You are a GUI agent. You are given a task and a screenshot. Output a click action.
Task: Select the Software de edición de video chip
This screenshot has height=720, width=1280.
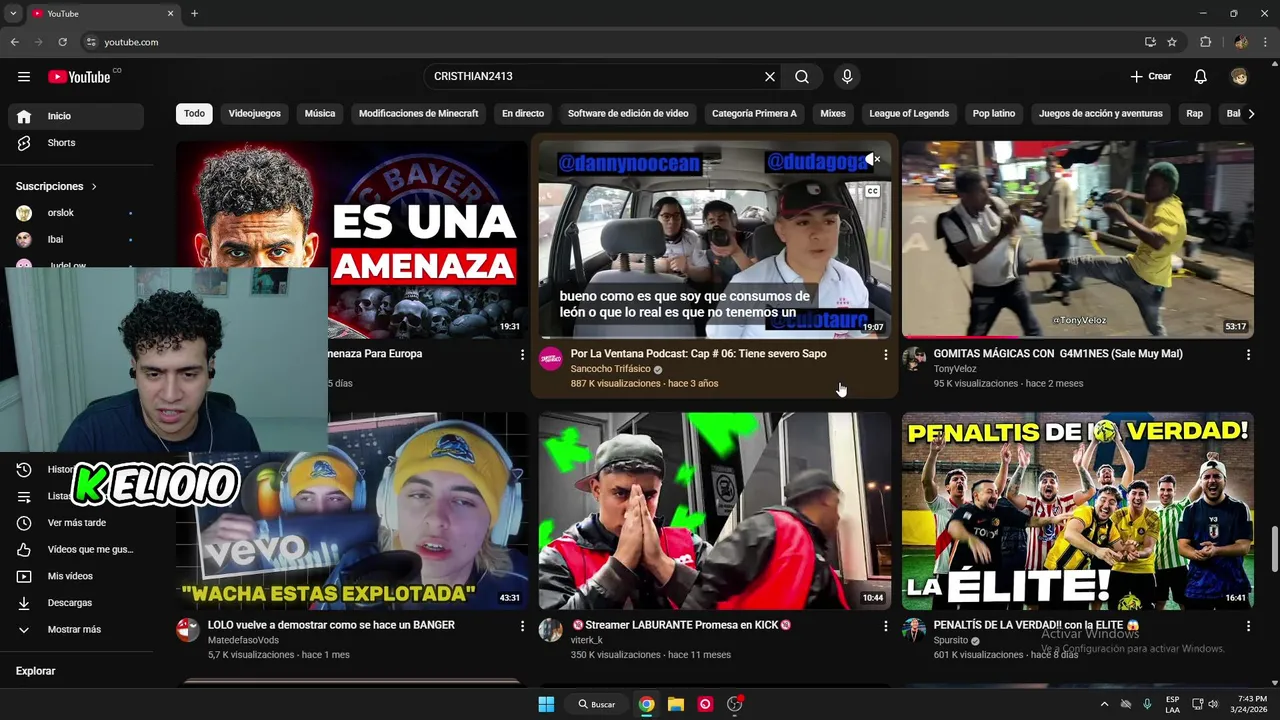(x=628, y=114)
